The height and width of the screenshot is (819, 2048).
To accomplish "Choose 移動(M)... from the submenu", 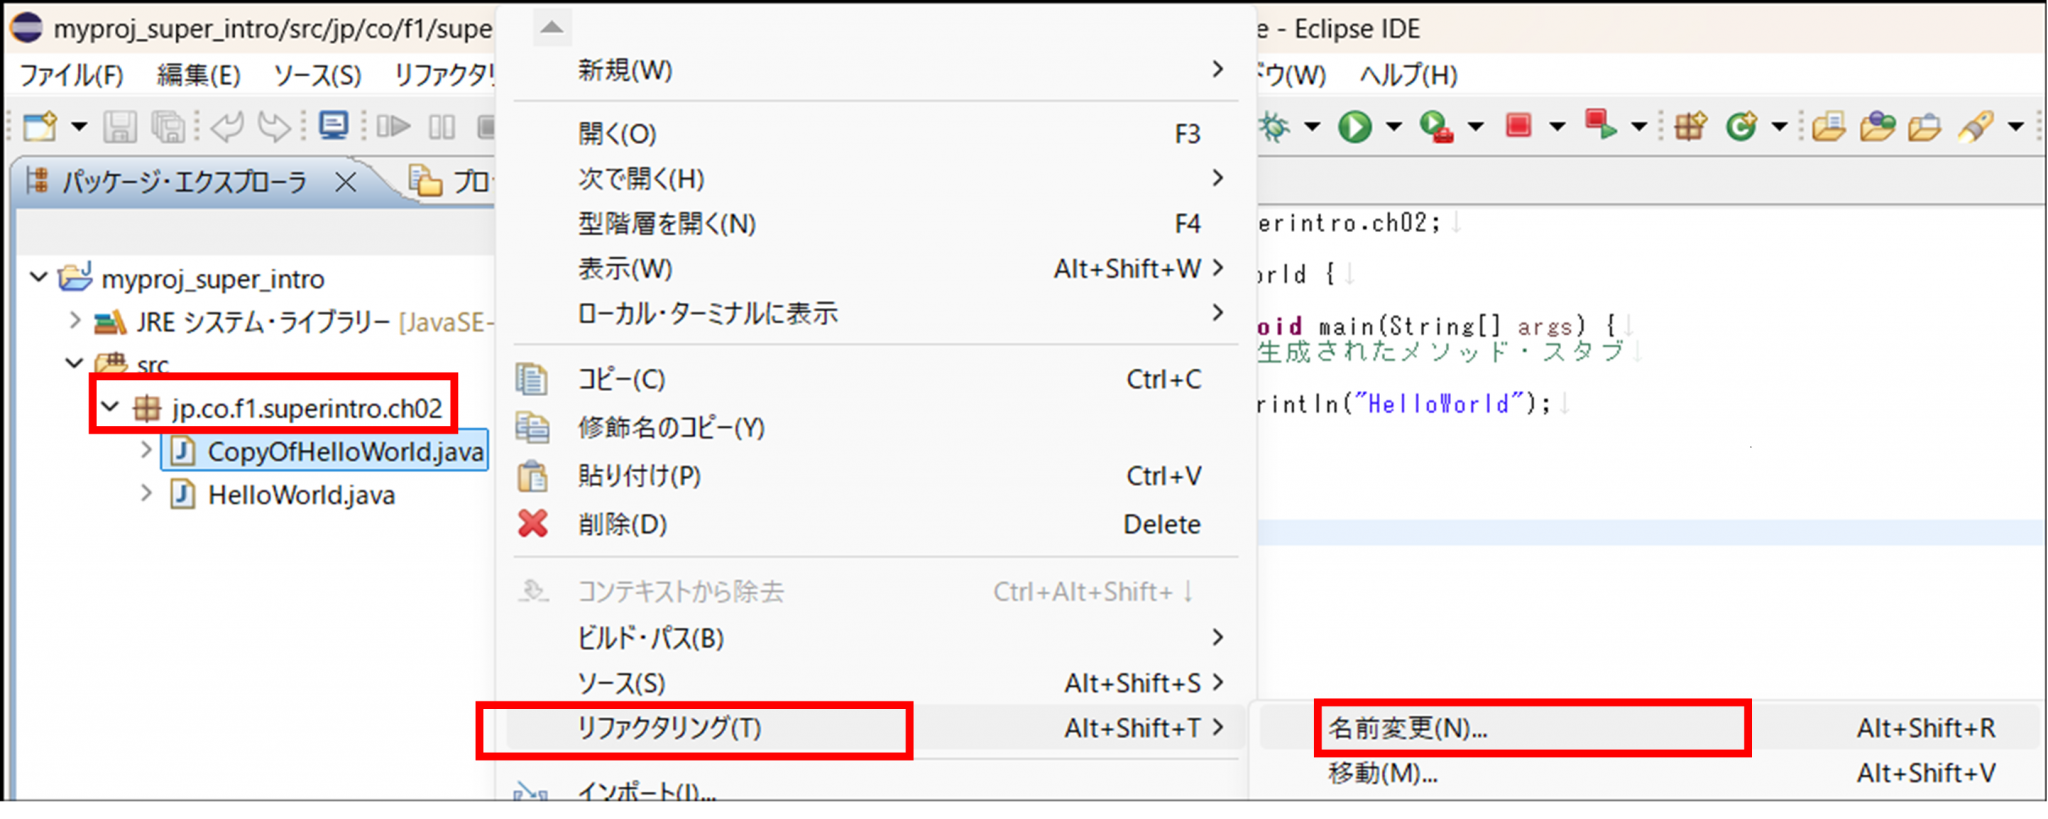I will point(1382,773).
